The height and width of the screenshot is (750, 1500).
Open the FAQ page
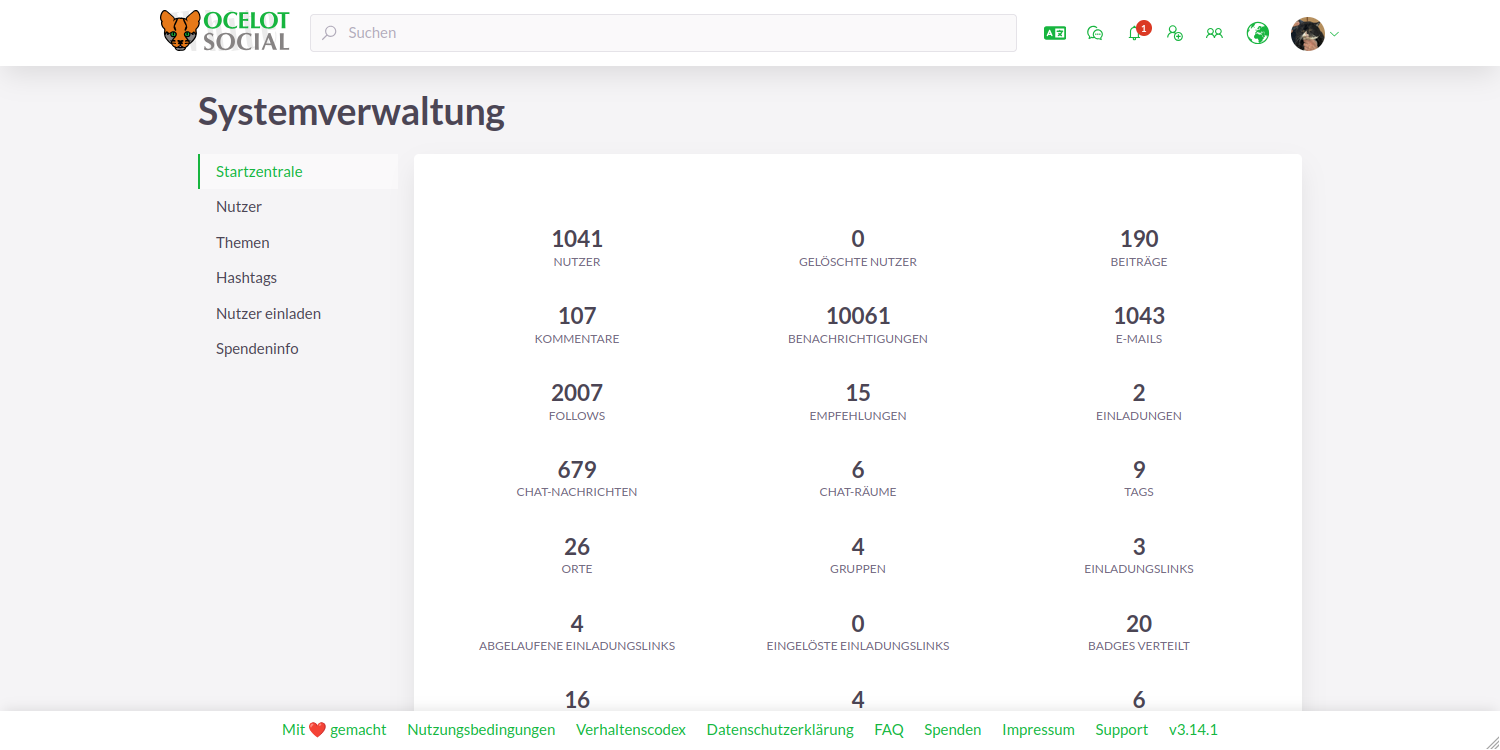pos(889,729)
